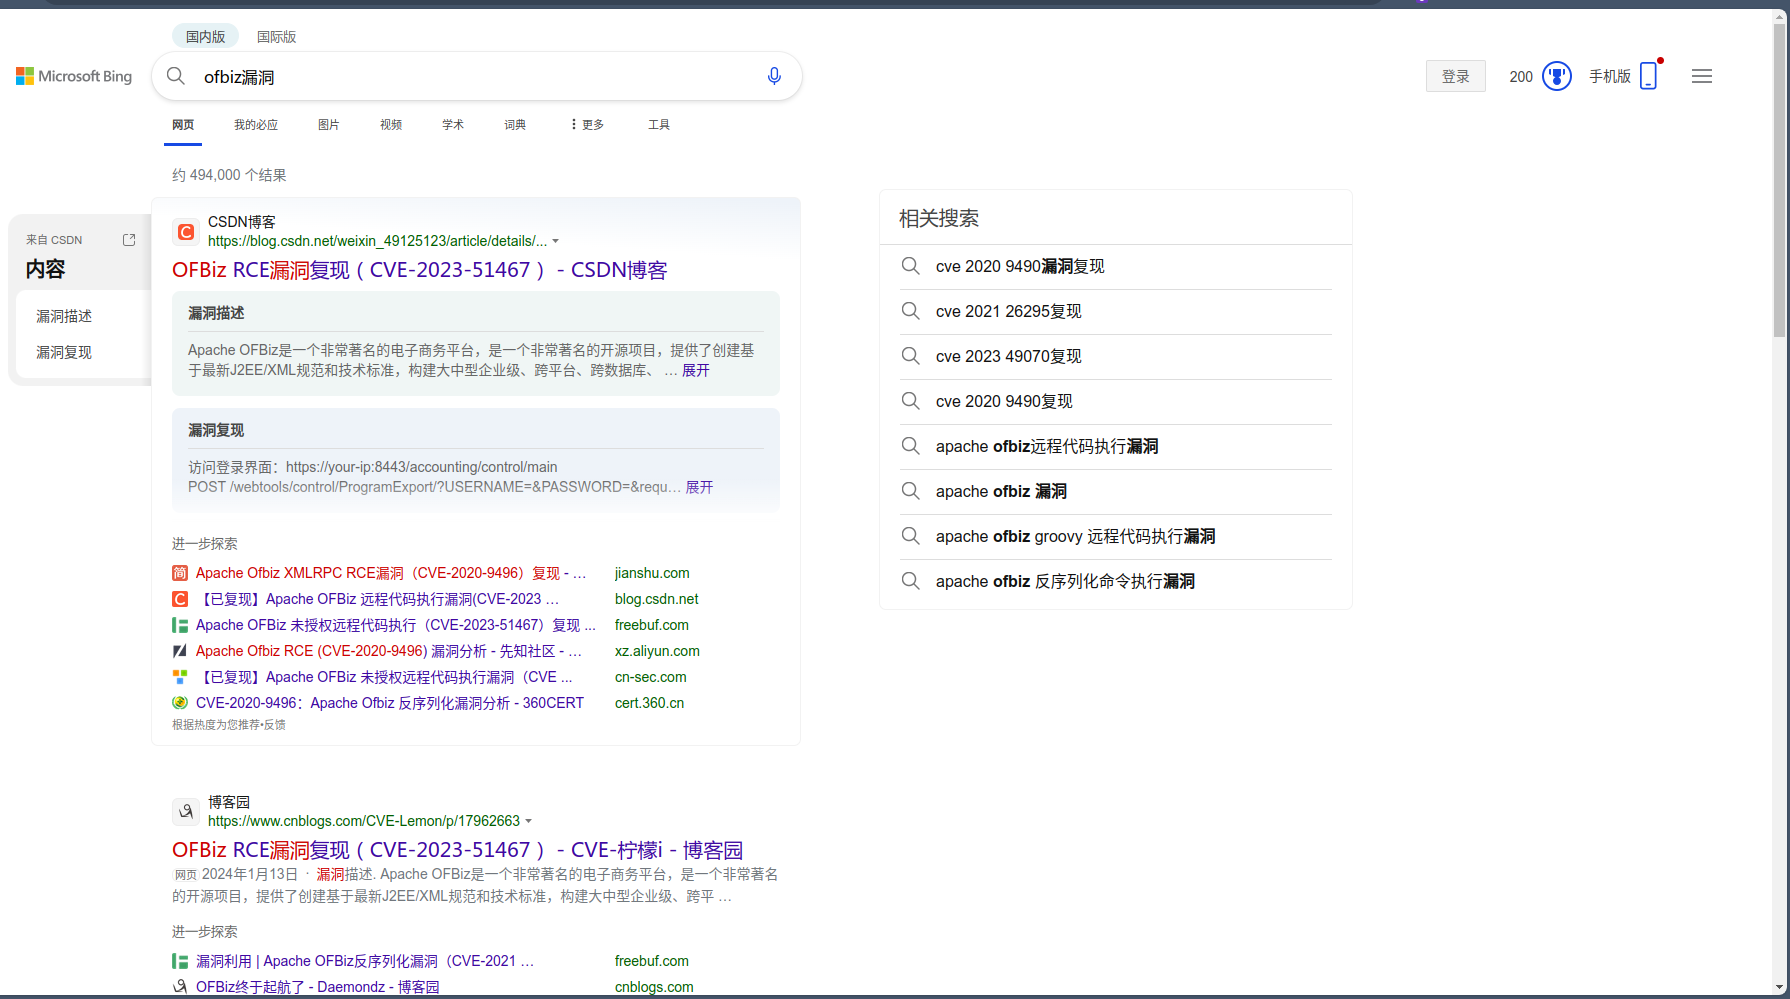Image resolution: width=1790 pixels, height=999 pixels.
Task: Expand the 漏洞描述 section with 展开
Action: click(x=695, y=370)
